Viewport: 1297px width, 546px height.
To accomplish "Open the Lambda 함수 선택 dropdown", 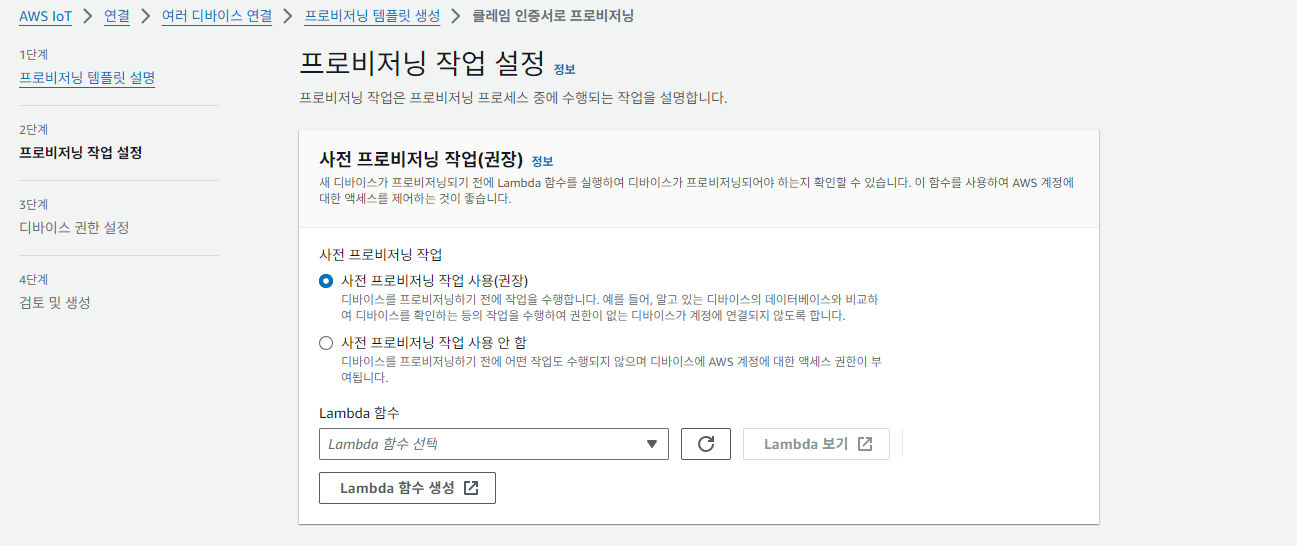I will tap(494, 444).
